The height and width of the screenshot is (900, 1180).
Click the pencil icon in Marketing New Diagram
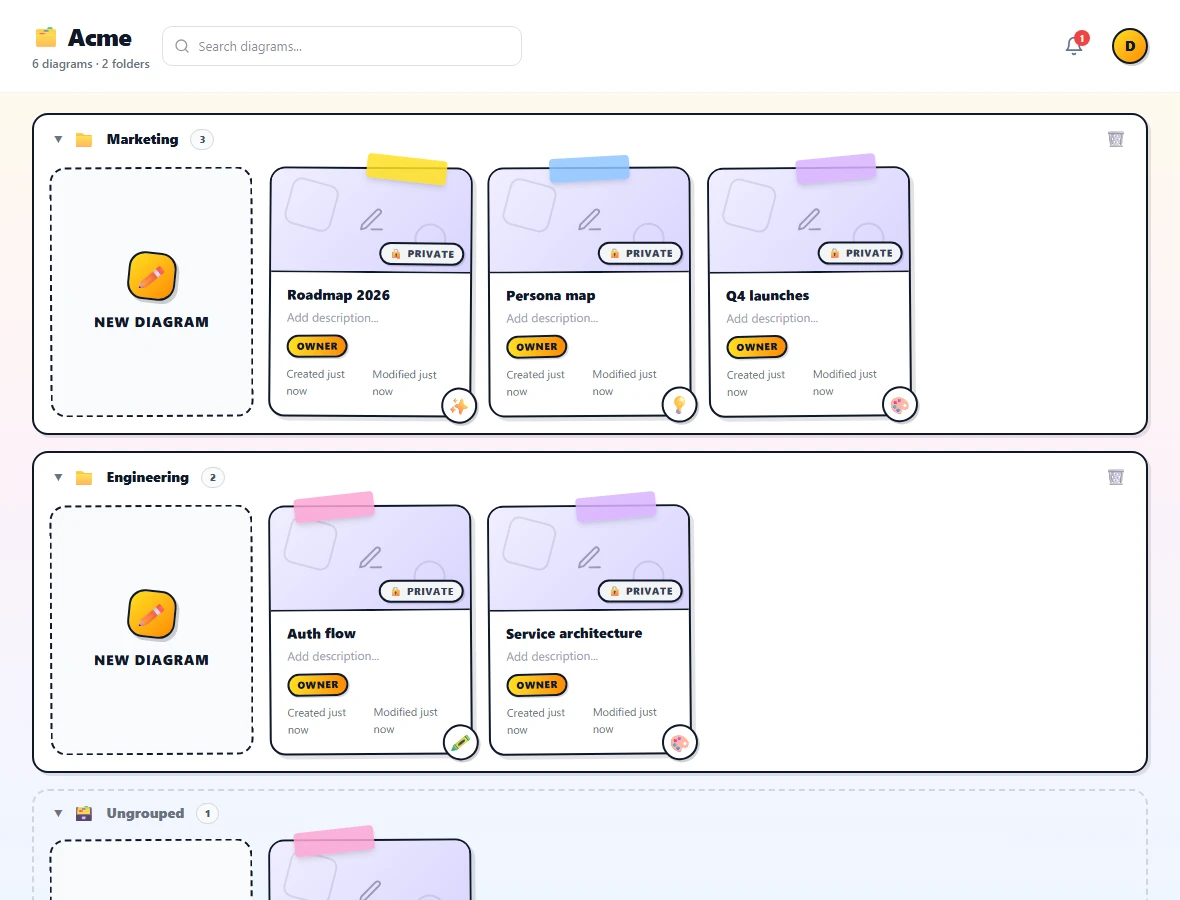[x=151, y=276]
